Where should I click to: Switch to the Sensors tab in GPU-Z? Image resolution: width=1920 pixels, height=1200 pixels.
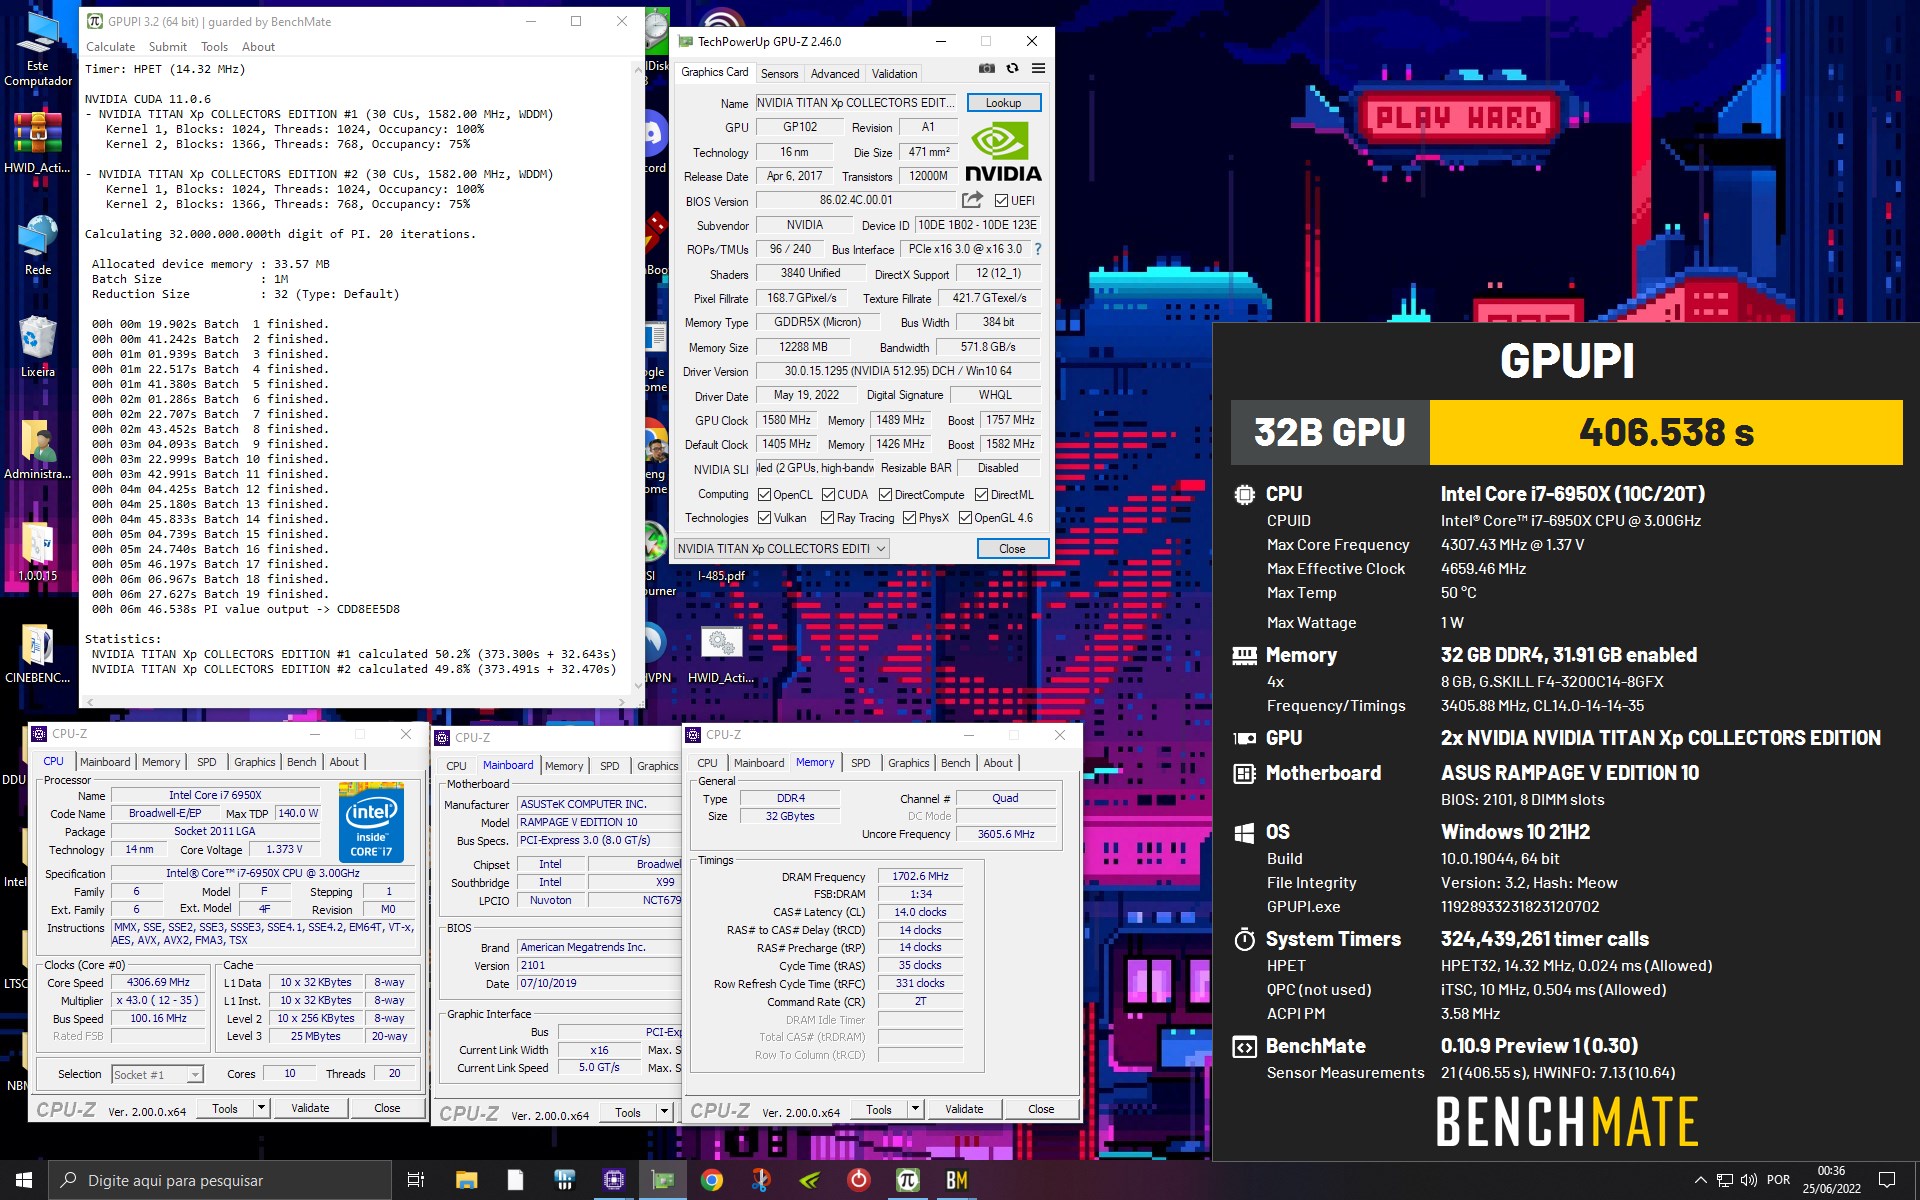coord(779,74)
